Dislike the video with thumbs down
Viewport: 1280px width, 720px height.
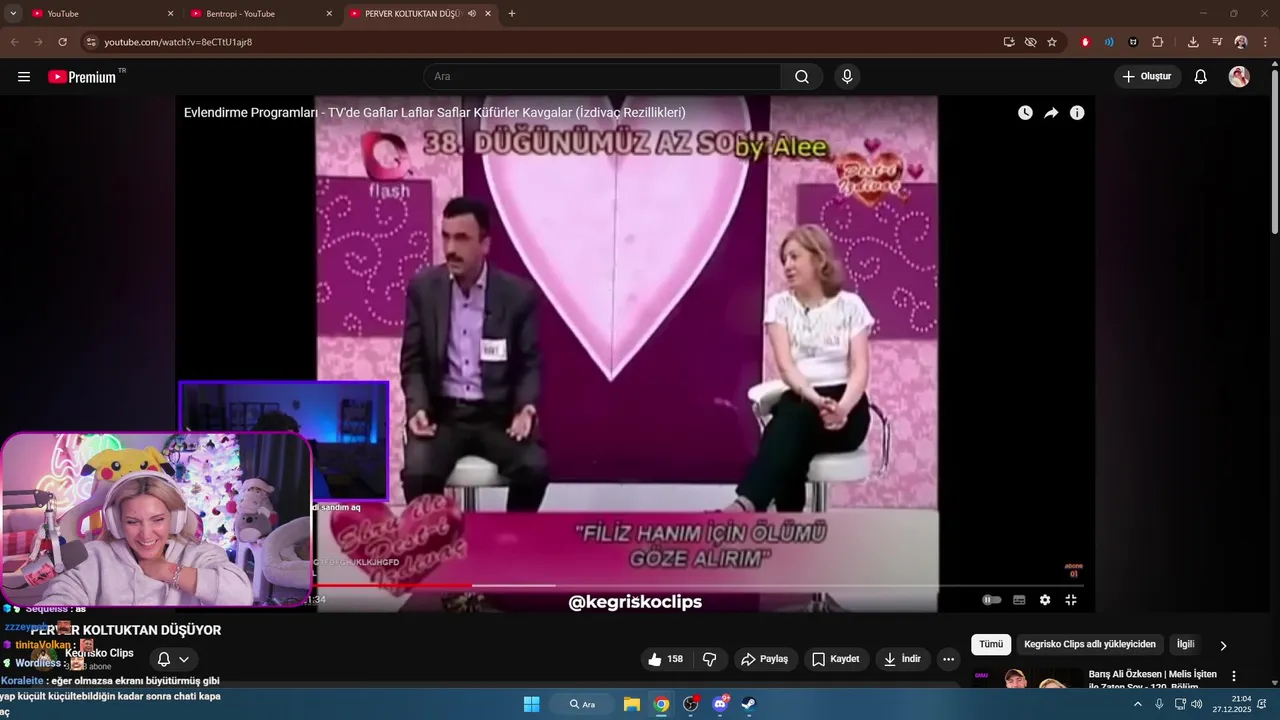coord(710,659)
